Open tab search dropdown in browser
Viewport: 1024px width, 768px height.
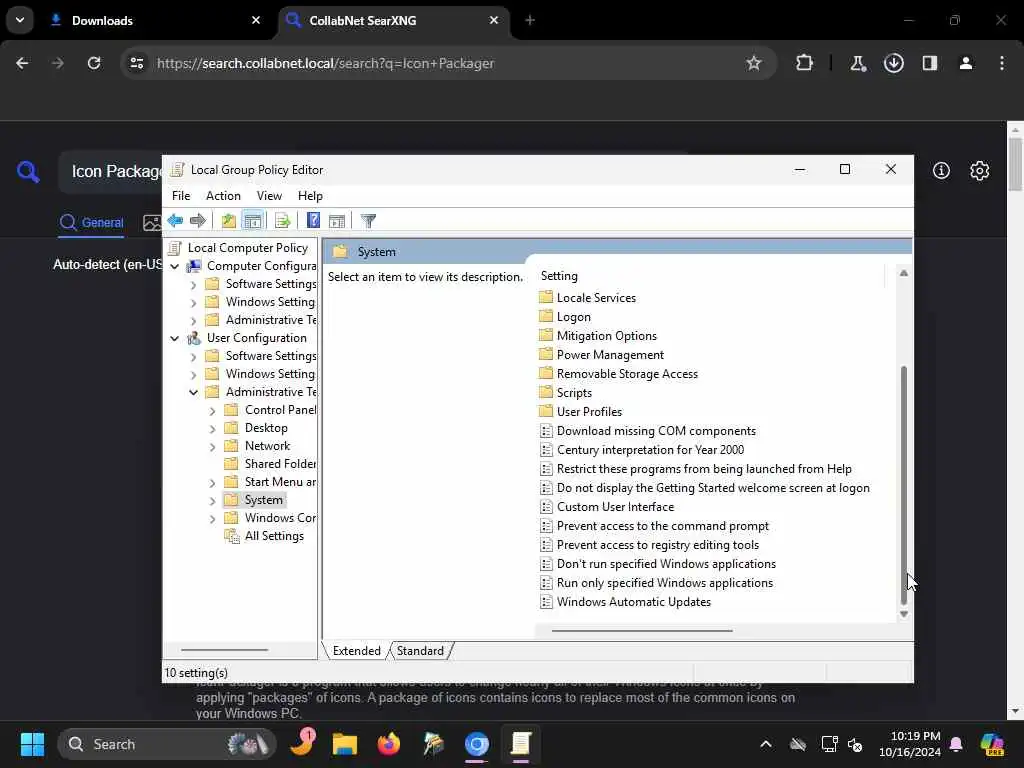(20, 20)
